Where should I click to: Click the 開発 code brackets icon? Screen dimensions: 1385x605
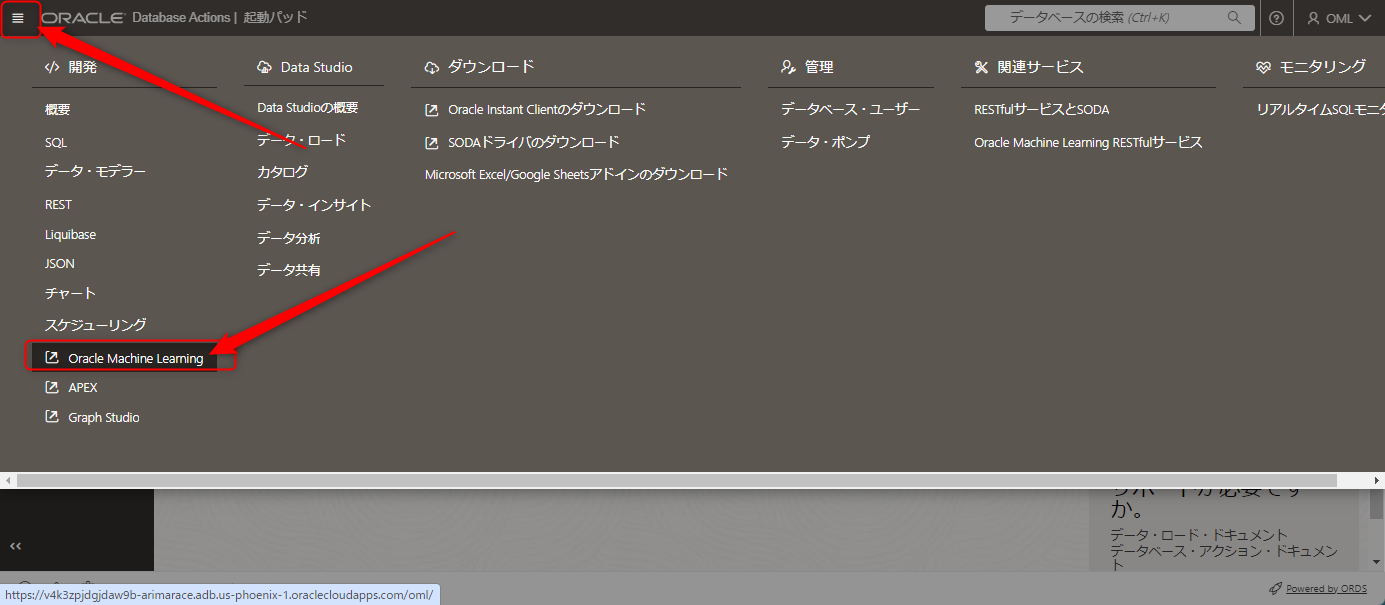(x=52, y=67)
